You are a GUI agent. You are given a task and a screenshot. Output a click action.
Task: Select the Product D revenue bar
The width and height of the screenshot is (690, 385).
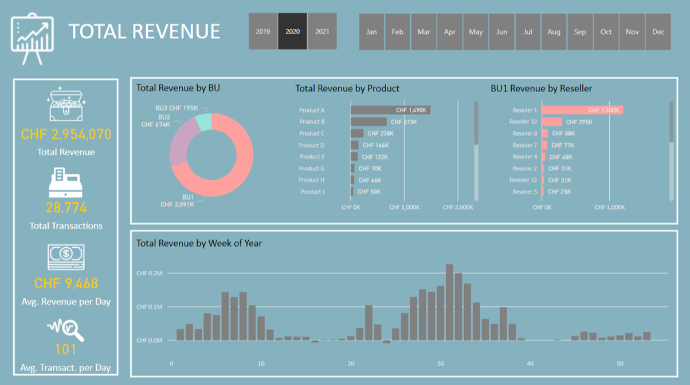coord(355,145)
